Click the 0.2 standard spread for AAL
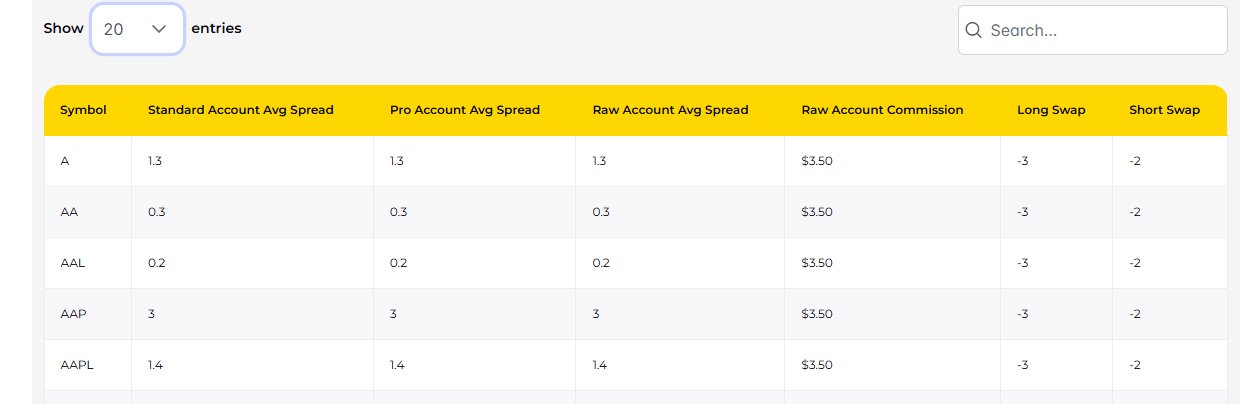 pos(156,263)
